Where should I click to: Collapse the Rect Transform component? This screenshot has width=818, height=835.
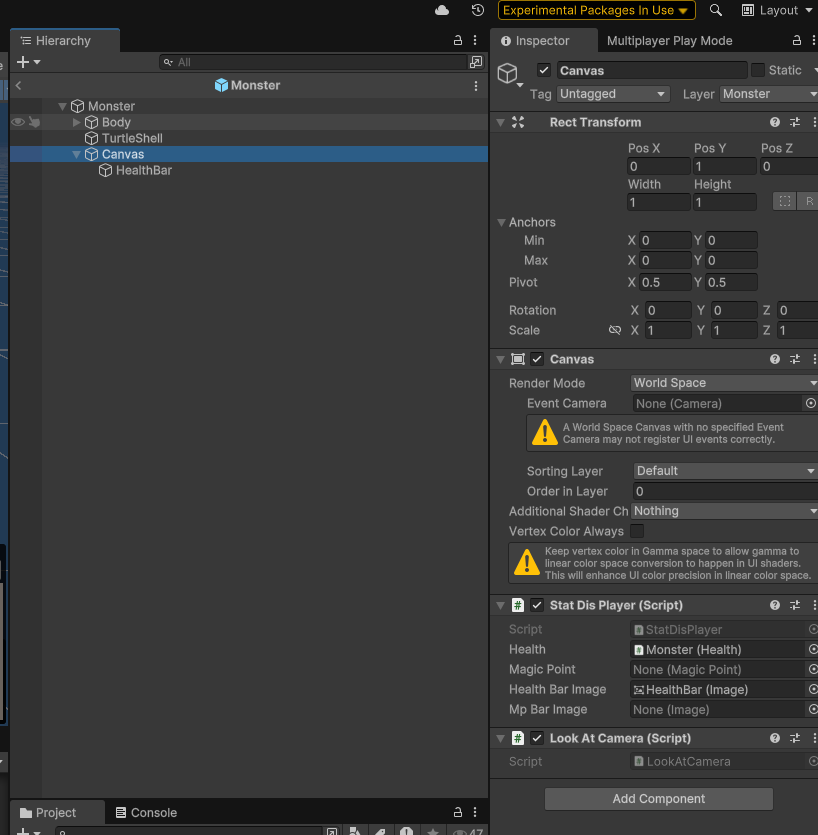coord(500,122)
